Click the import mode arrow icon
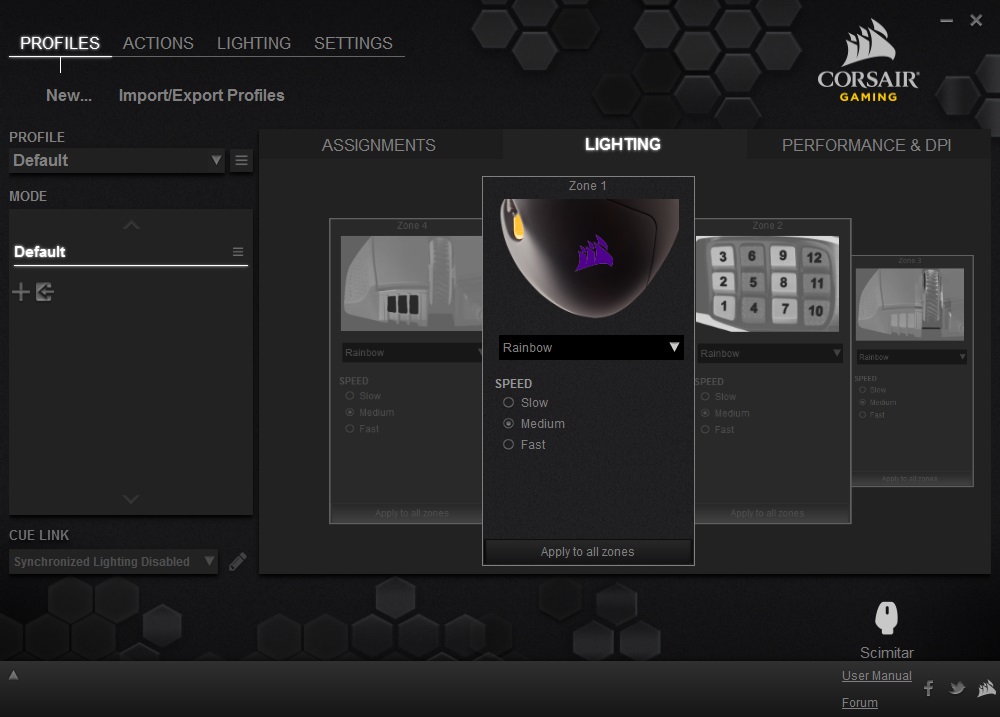Screen dimensions: 1000x717 (45, 292)
